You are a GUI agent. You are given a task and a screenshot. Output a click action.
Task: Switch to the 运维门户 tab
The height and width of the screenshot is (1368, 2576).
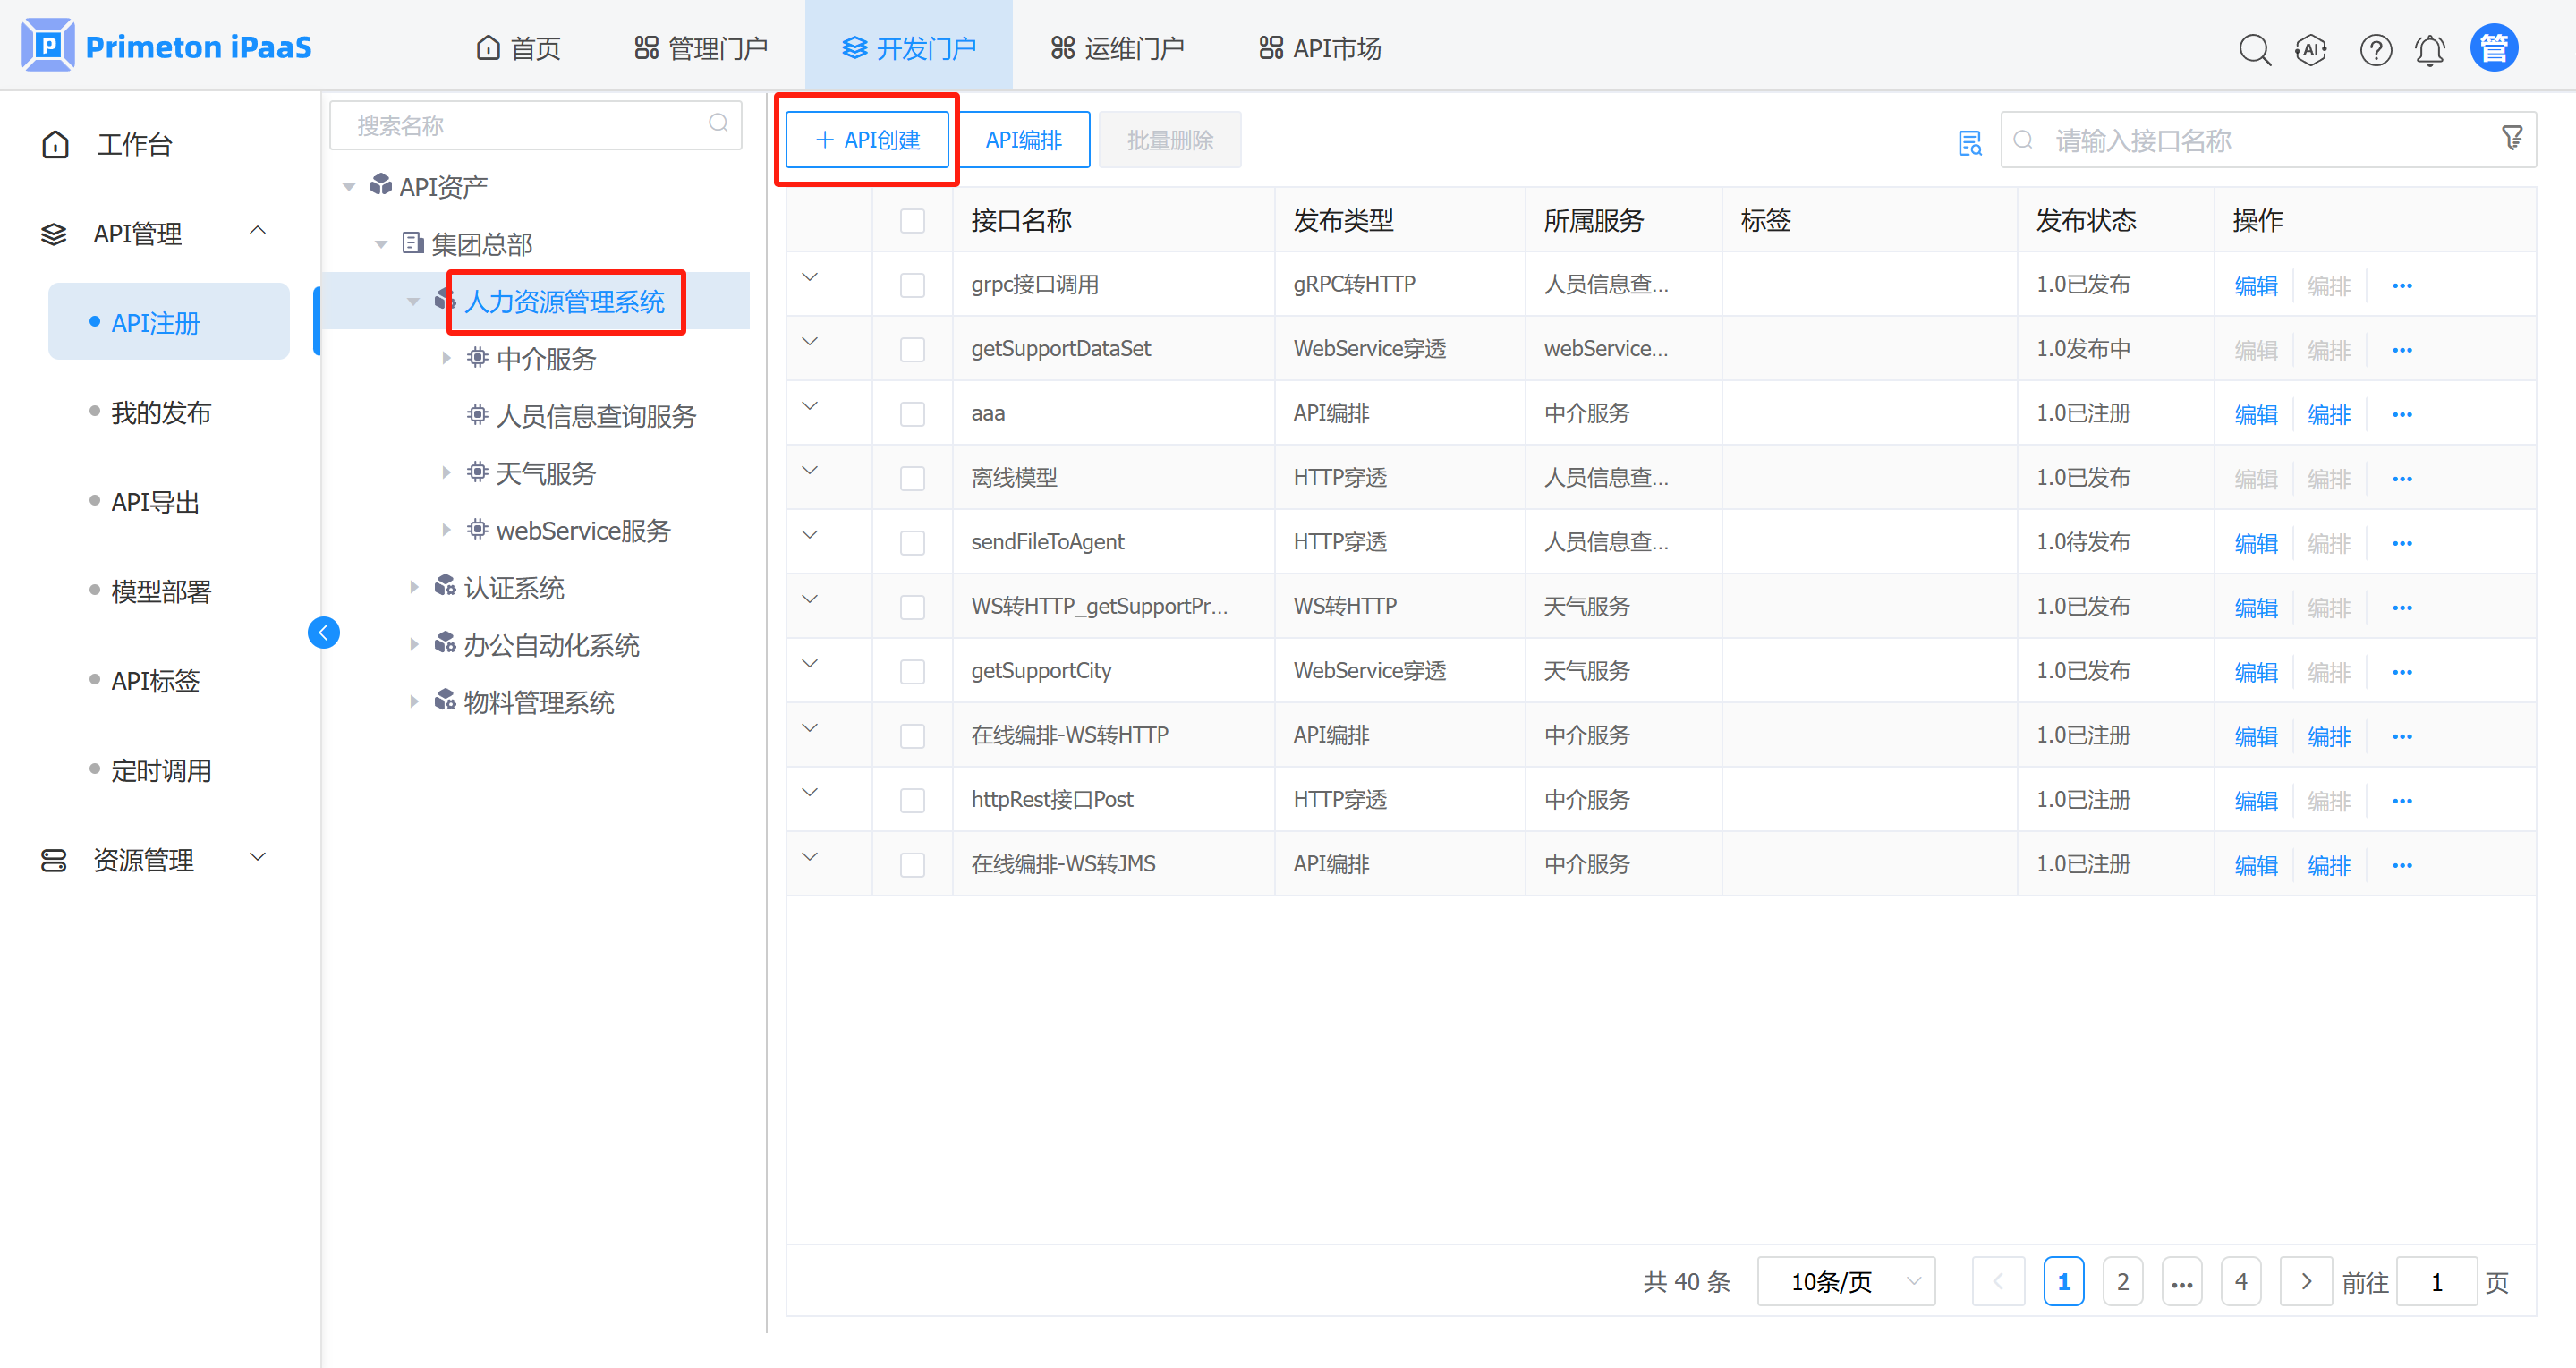pos(1117,48)
